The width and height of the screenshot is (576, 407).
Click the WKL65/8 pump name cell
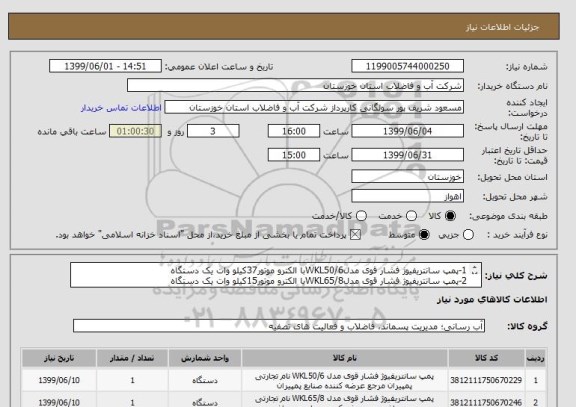click(x=345, y=400)
